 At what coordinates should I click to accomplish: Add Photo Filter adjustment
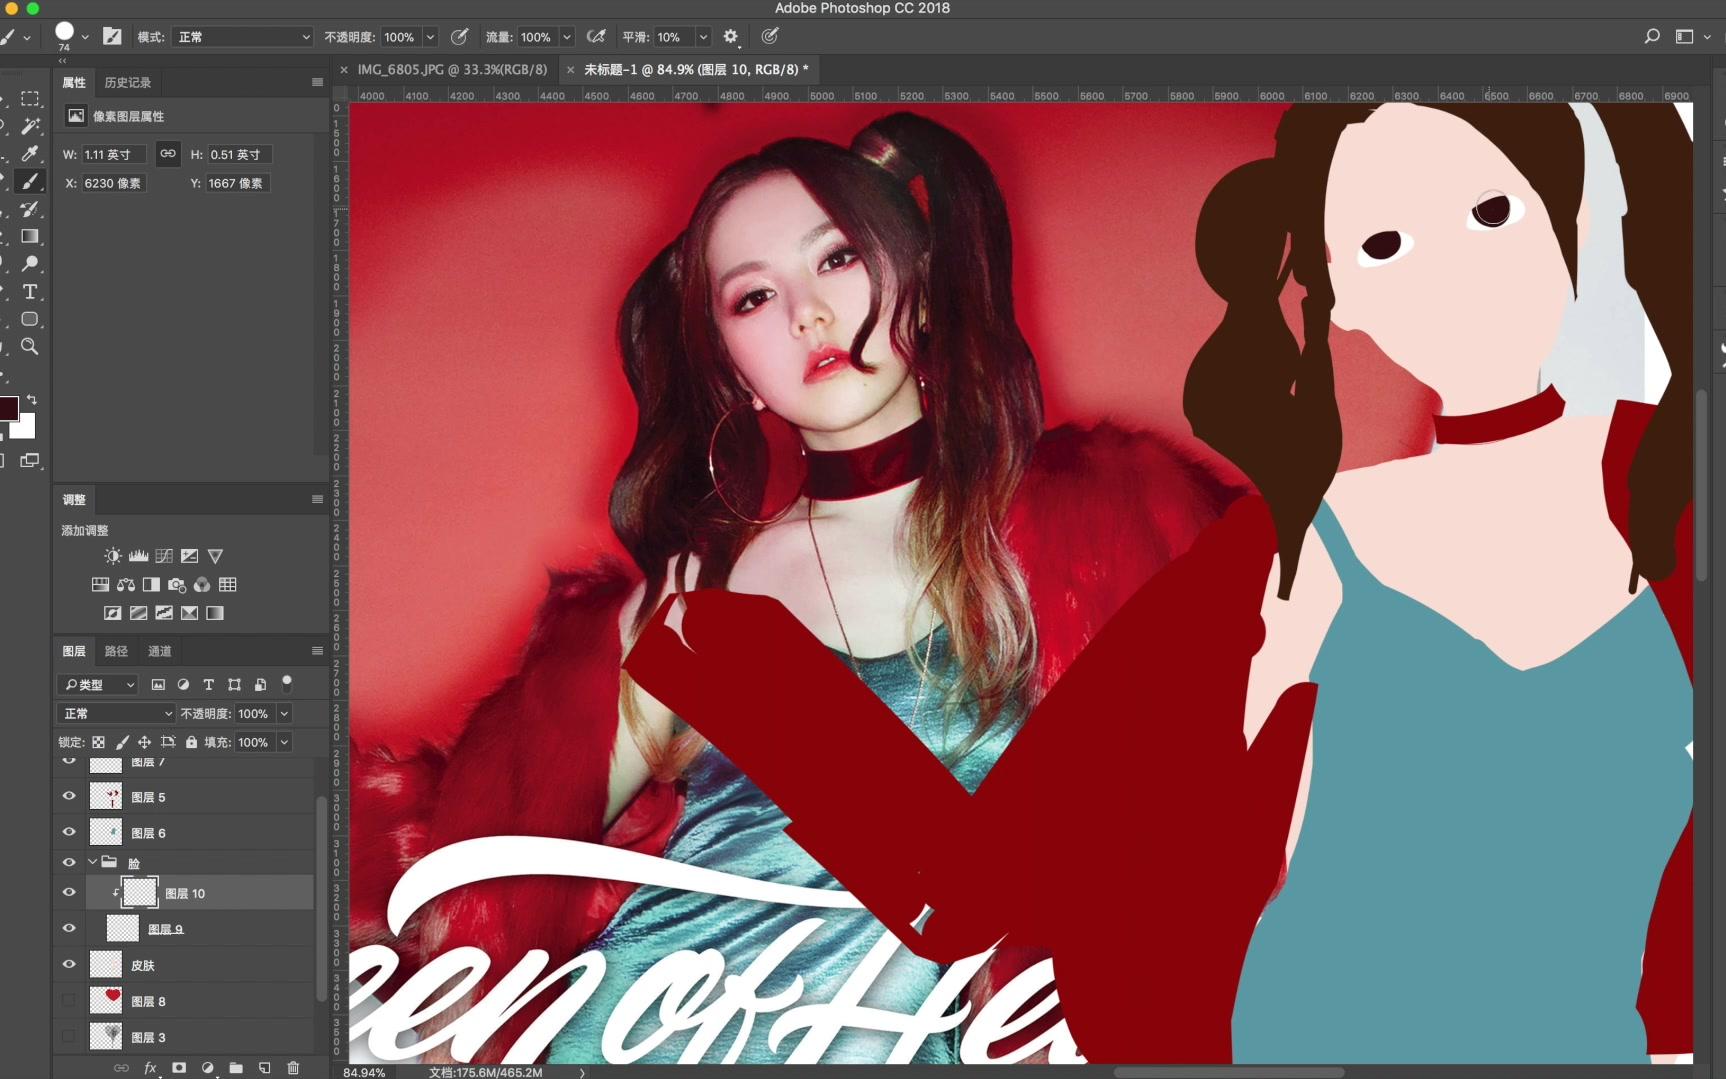[177, 585]
